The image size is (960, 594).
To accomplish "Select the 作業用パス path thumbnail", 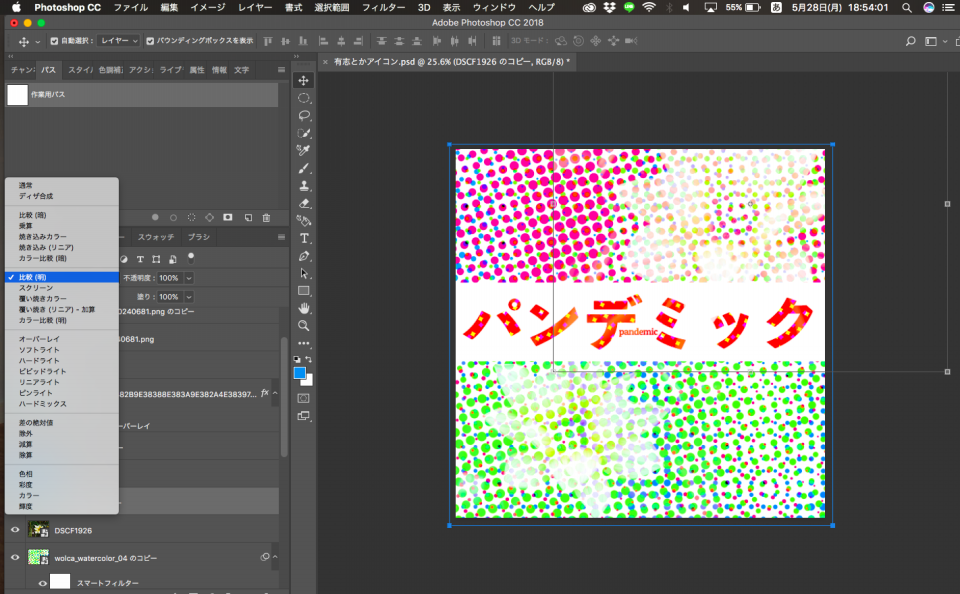I will (x=18, y=94).
